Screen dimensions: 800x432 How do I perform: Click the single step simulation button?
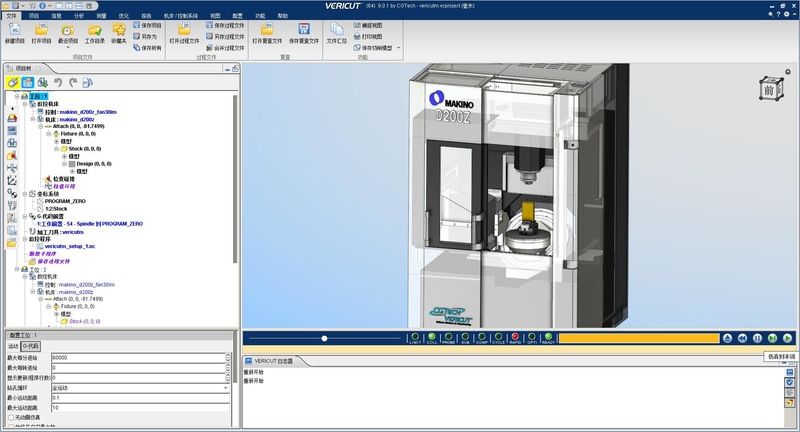(772, 338)
